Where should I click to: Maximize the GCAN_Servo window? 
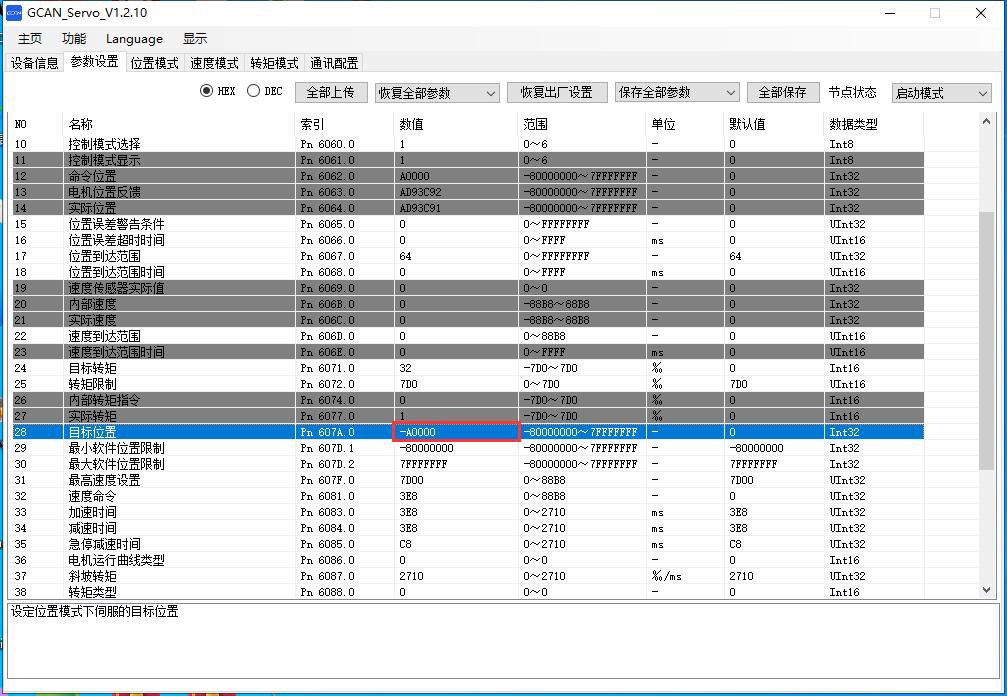click(x=935, y=13)
